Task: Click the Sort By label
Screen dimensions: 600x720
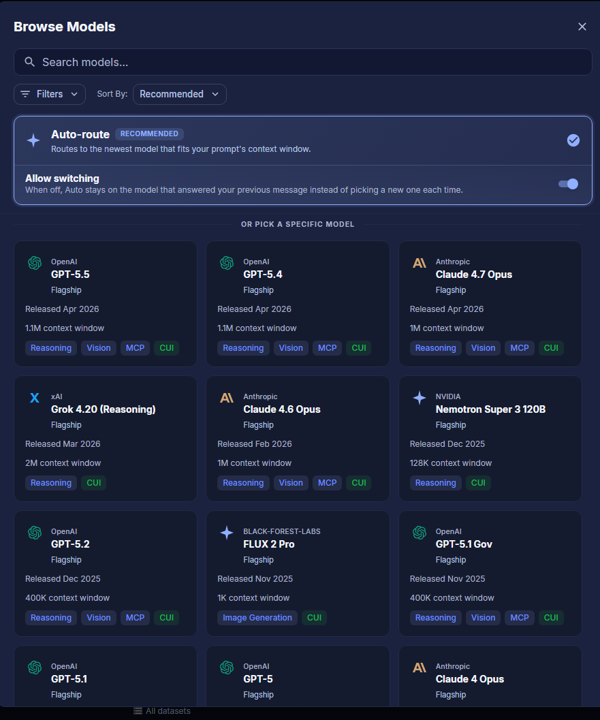Action: pos(112,94)
